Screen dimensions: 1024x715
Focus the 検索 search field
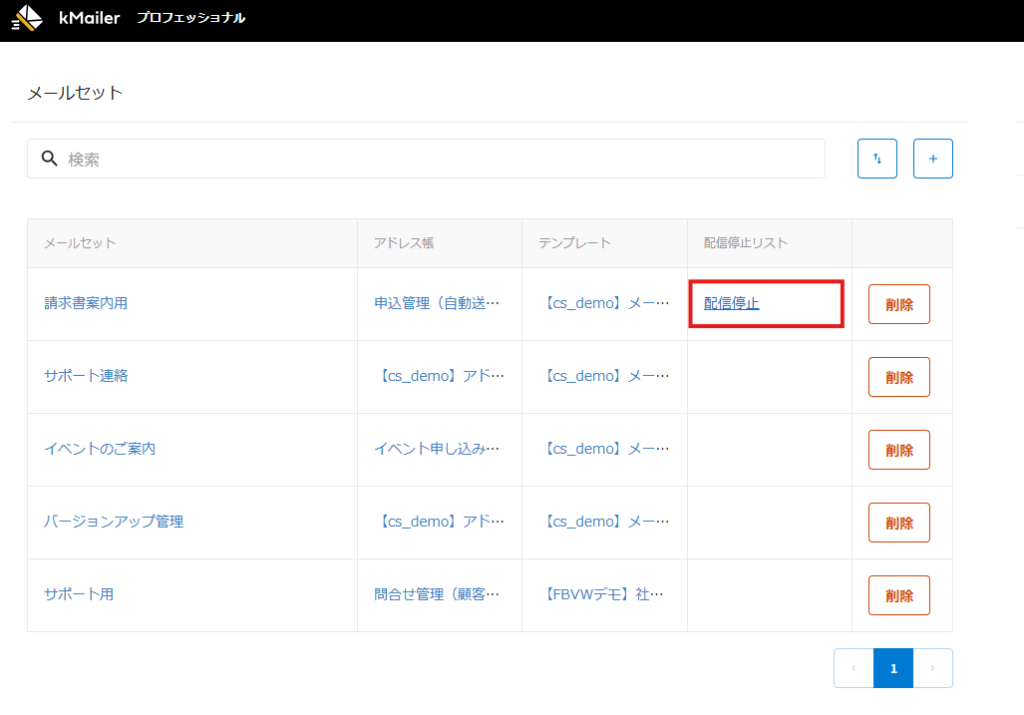coord(440,159)
